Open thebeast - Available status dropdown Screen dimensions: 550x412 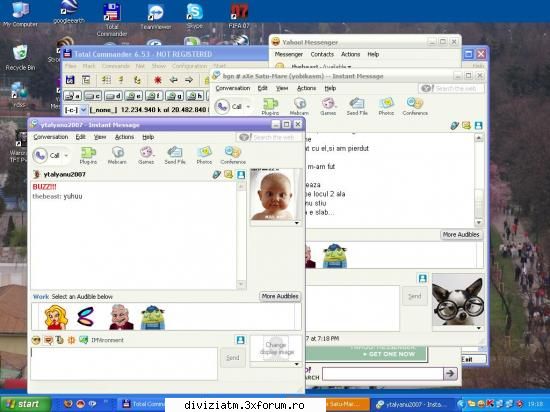321,67
